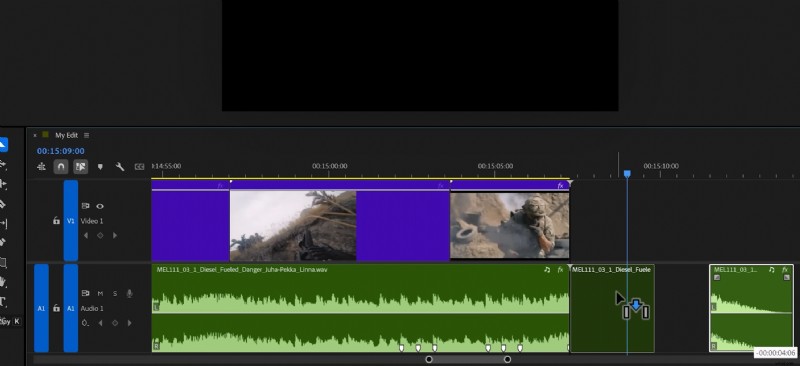Select the Rectangle tool
Screen dimensions: 800x366
pos(3,262)
